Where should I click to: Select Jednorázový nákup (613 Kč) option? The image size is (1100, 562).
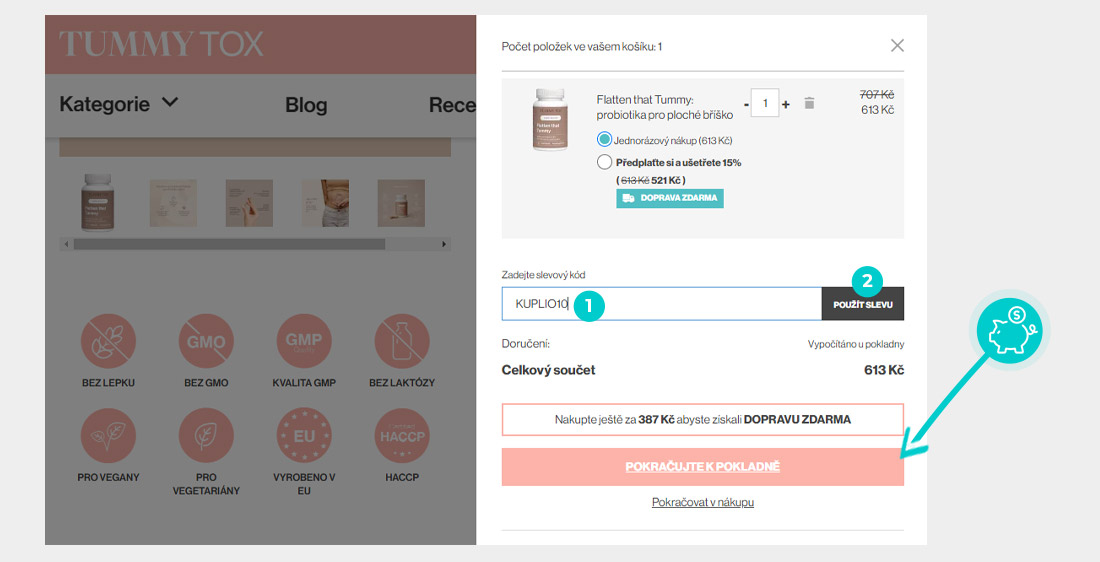point(604,140)
